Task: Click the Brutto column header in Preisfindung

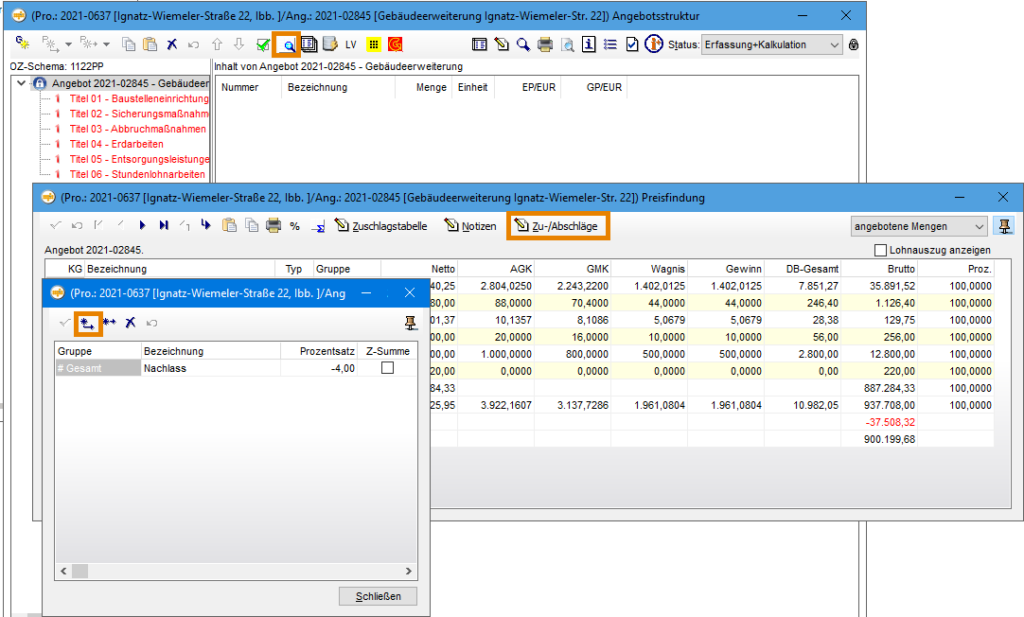Action: click(878, 268)
